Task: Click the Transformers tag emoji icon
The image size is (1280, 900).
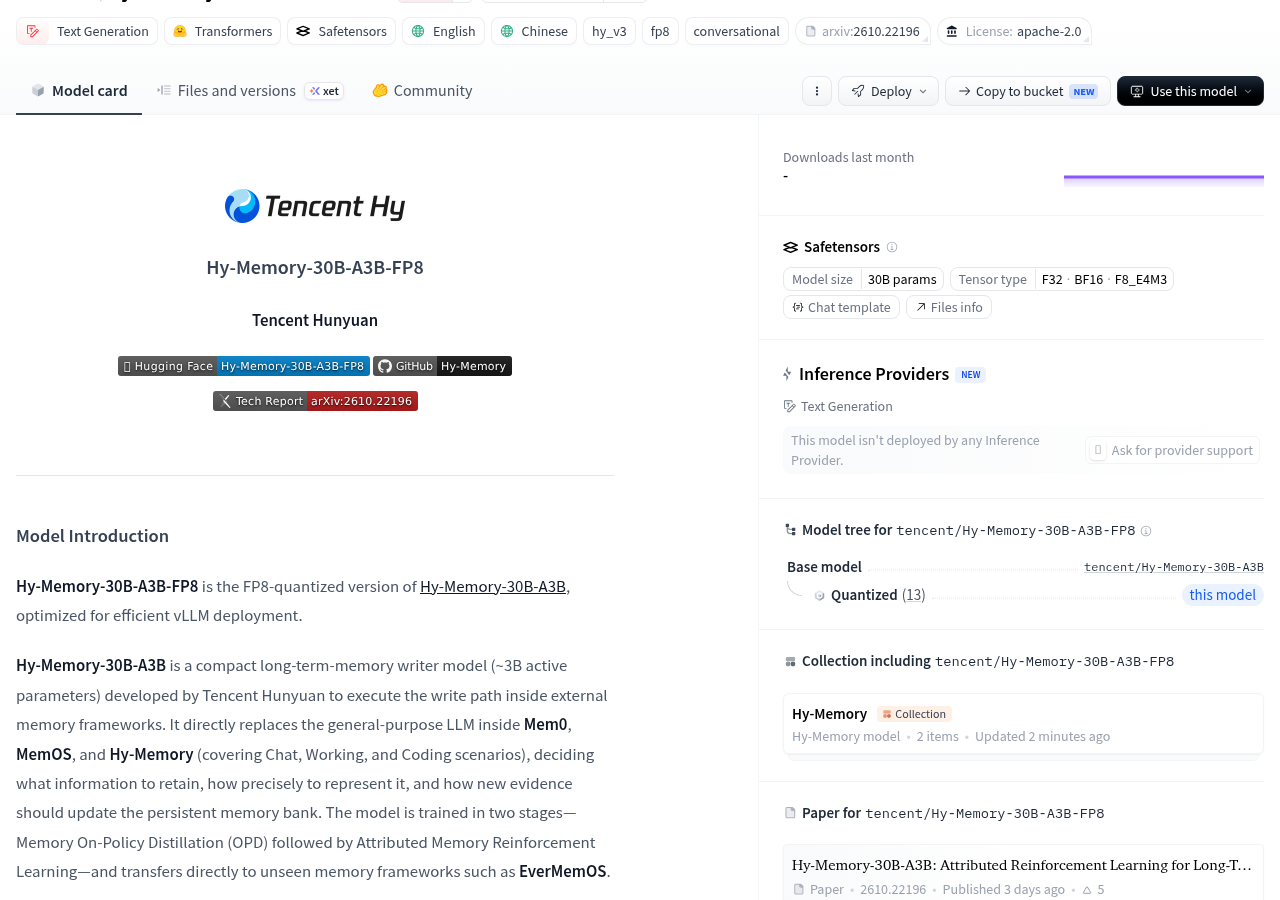Action: tap(180, 31)
